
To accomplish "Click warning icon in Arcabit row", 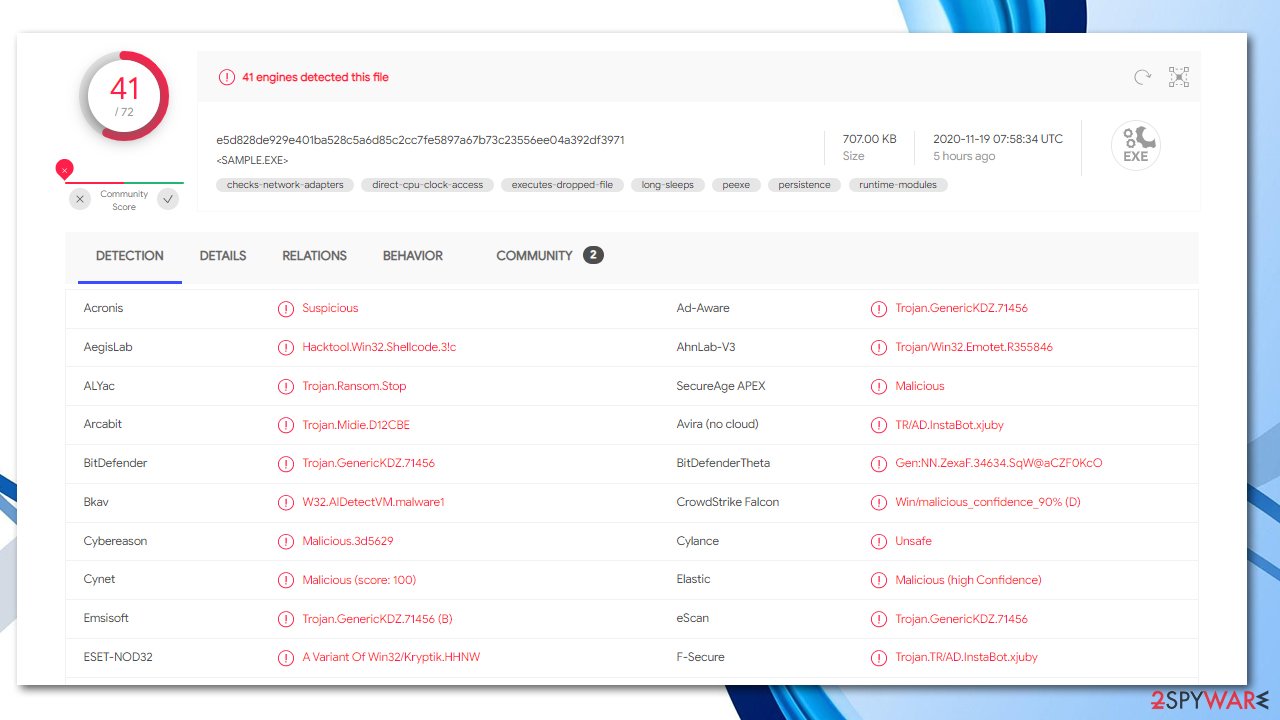I will pyautogui.click(x=286, y=425).
